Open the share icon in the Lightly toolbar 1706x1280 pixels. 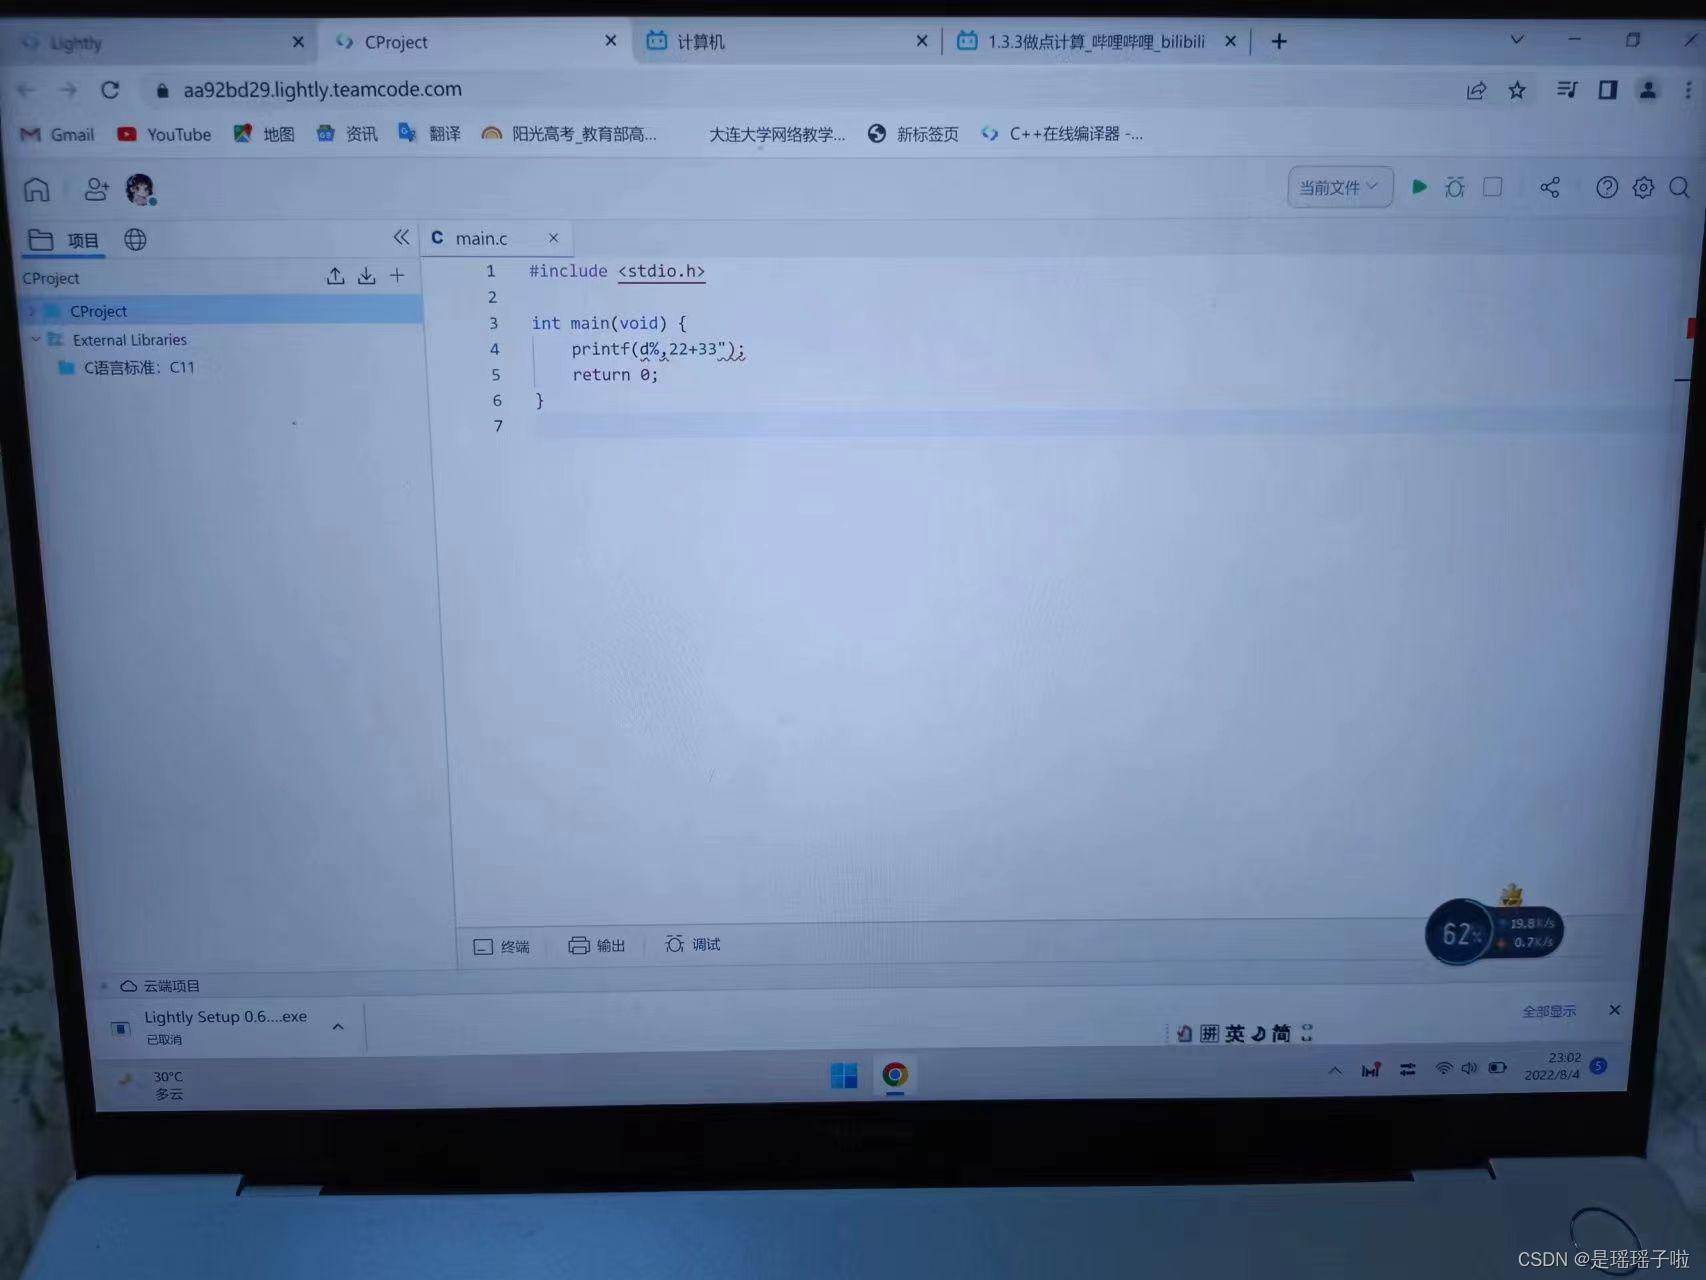pos(1550,187)
